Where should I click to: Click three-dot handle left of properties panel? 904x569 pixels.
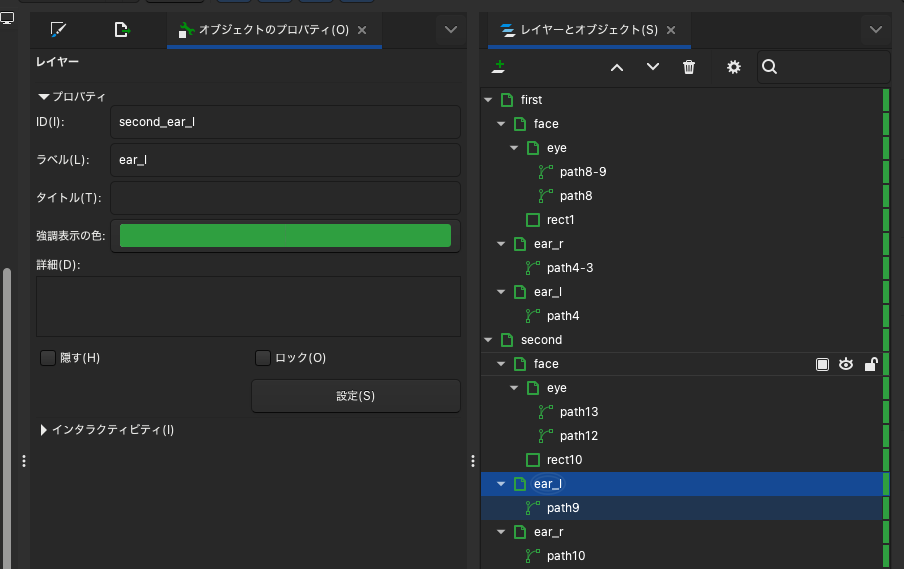[24, 461]
